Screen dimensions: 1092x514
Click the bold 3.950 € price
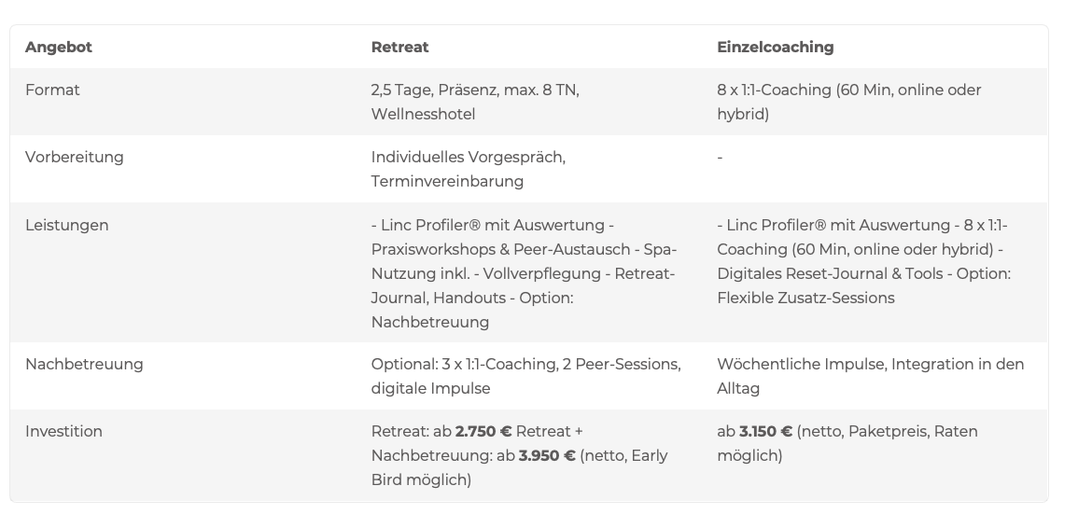(547, 455)
